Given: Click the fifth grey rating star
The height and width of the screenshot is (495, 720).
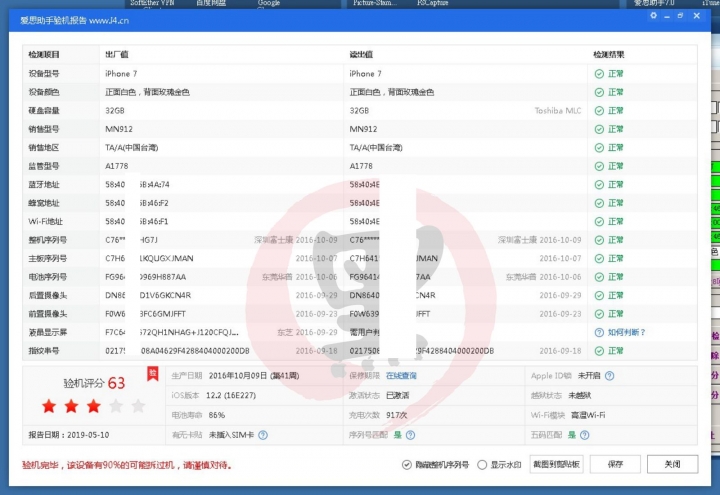Looking at the screenshot, I should point(138,406).
